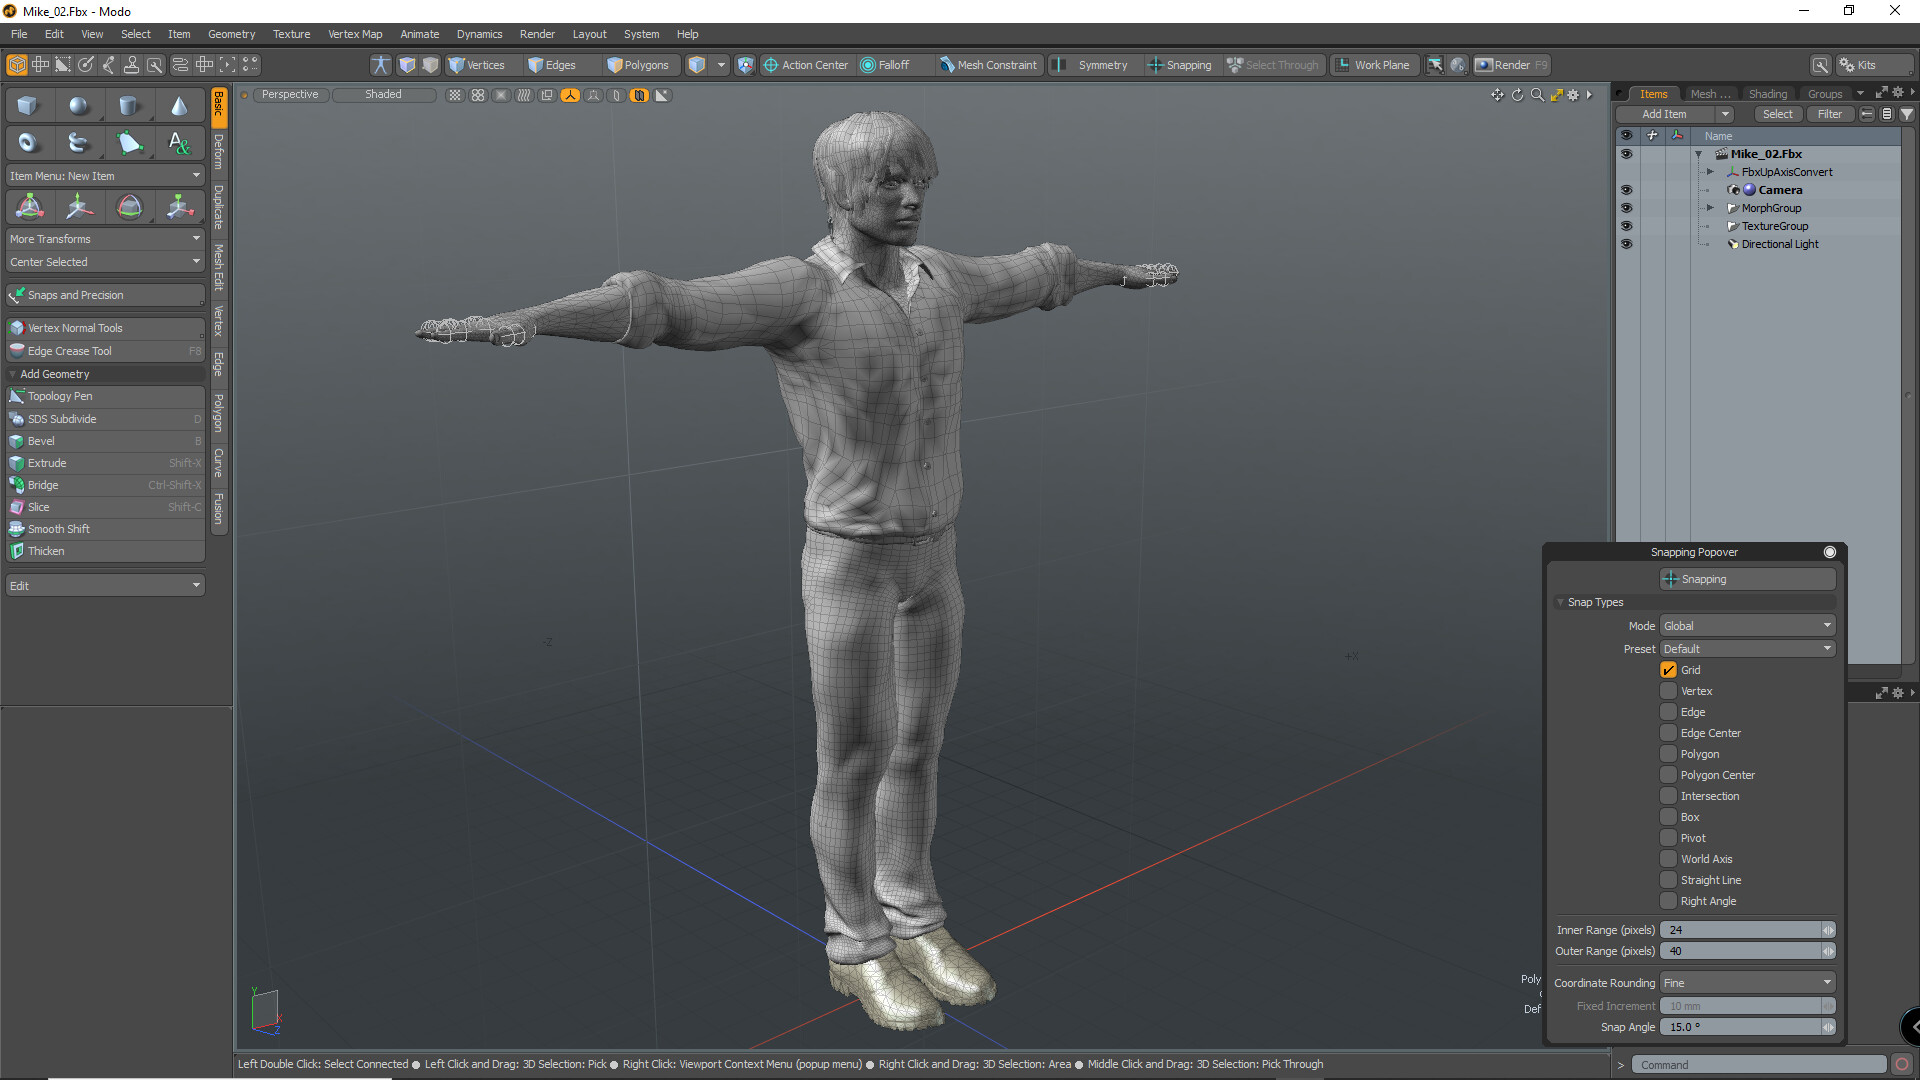This screenshot has width=1920, height=1080.
Task: Hide the Directional Light item
Action: pyautogui.click(x=1627, y=244)
